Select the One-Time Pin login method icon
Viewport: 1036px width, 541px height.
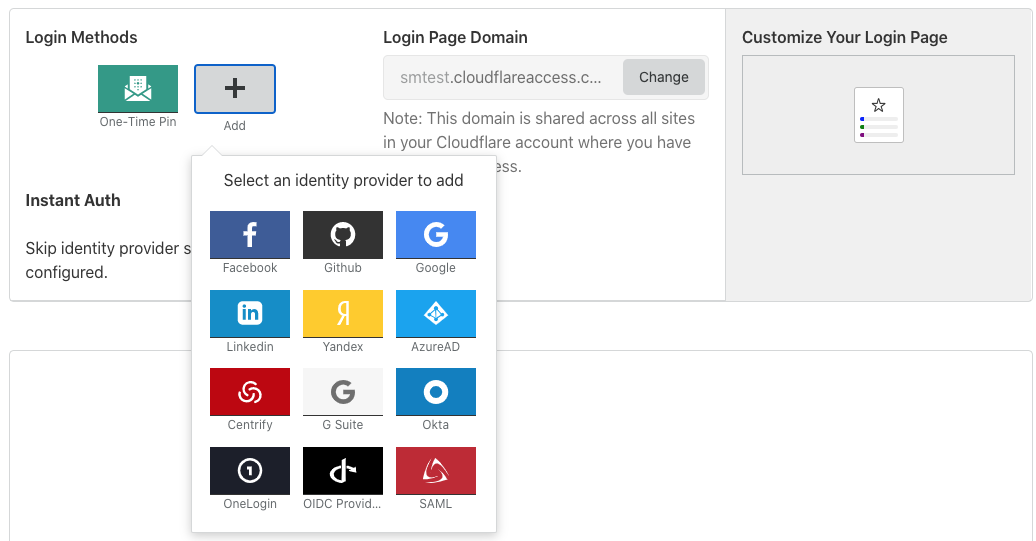(137, 89)
